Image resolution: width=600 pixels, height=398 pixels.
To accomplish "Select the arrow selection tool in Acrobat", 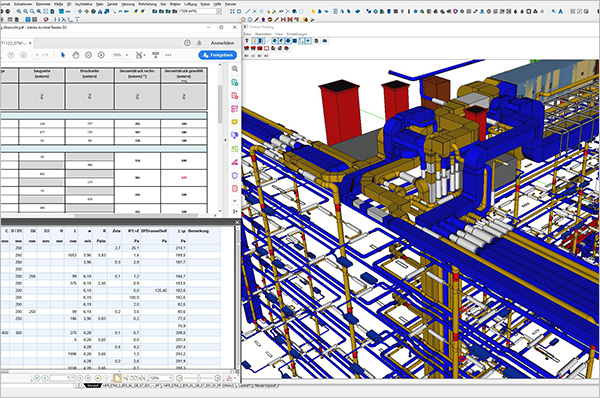I will coord(63,55).
